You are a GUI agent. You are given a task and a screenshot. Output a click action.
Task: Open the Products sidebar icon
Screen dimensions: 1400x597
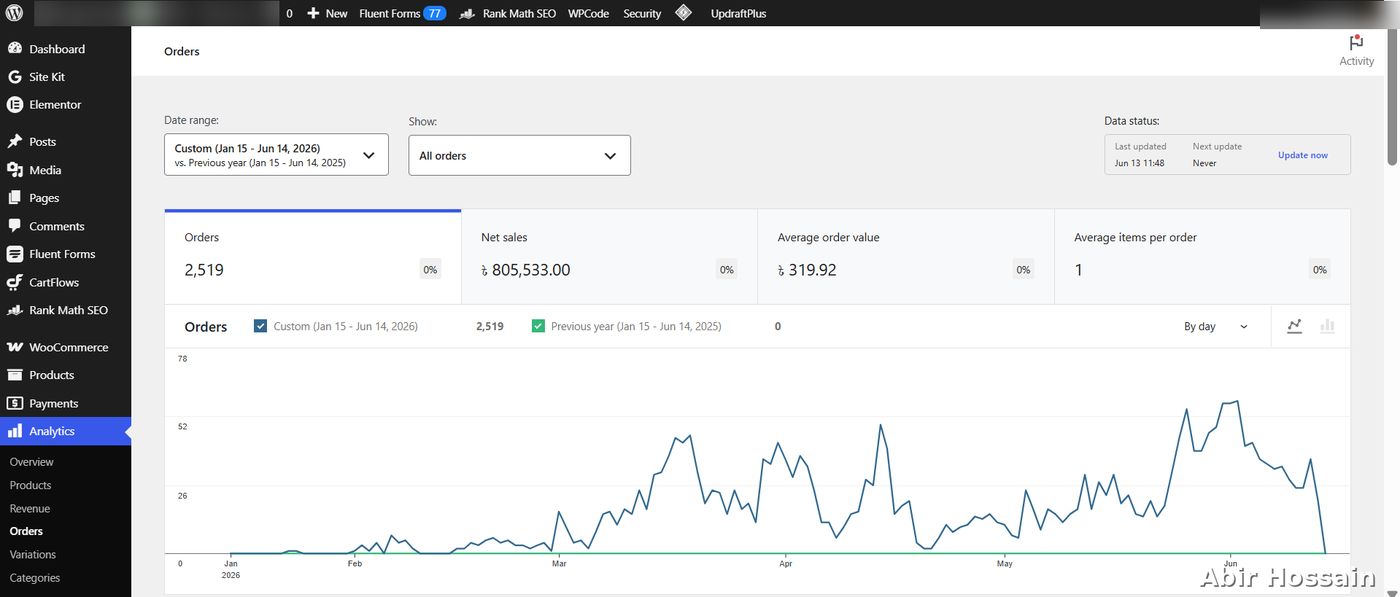[x=15, y=375]
